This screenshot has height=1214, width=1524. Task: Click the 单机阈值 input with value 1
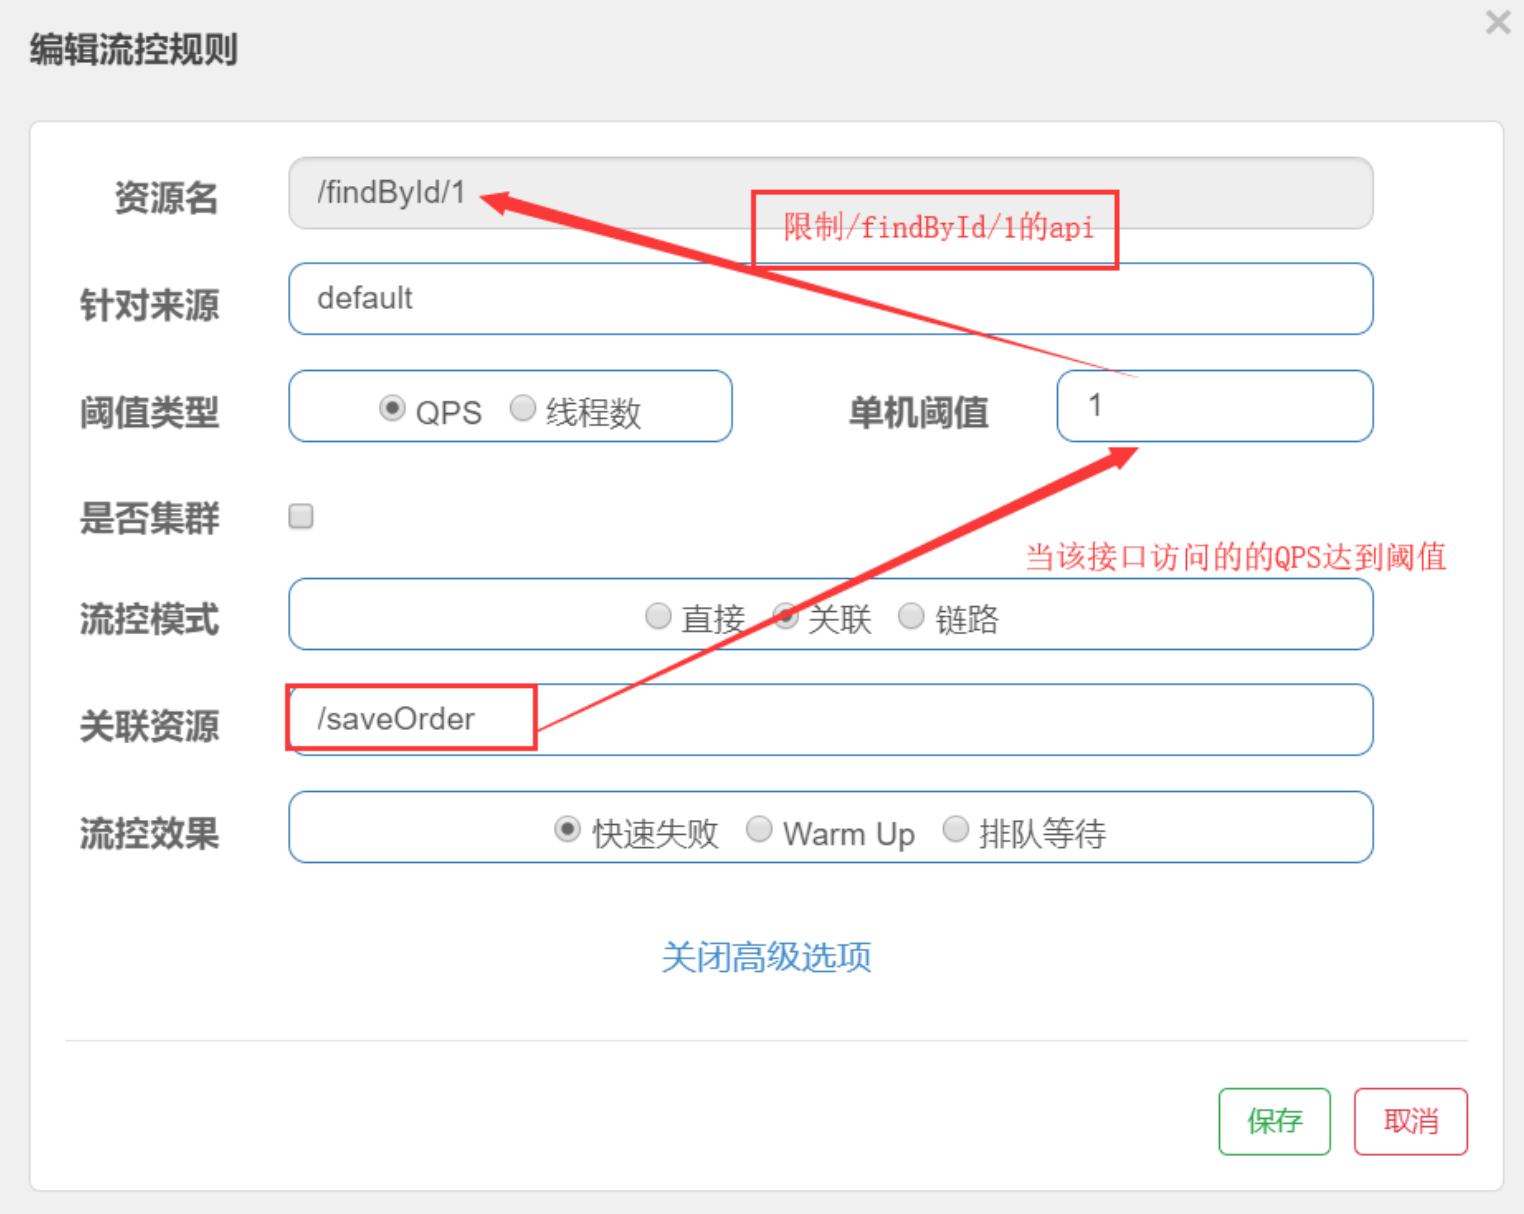(x=1215, y=406)
